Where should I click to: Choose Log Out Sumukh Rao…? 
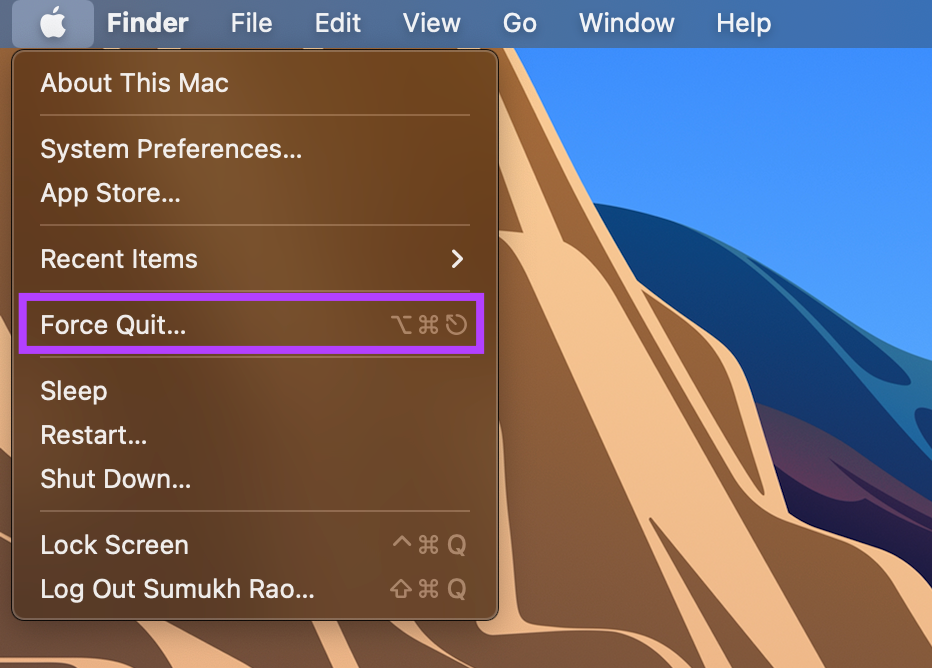pos(255,588)
